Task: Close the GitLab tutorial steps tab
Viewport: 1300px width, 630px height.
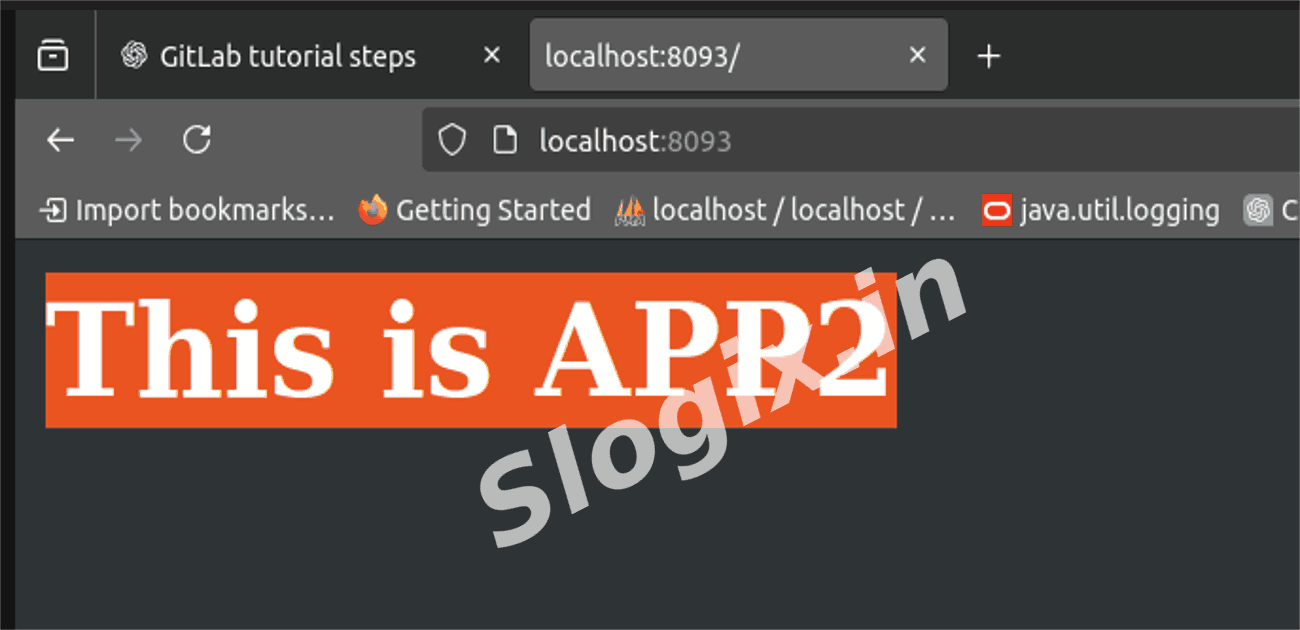Action: tap(491, 56)
